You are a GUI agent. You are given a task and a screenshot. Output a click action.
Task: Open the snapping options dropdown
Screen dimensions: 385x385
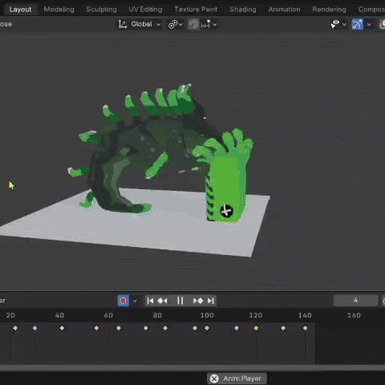209,24
